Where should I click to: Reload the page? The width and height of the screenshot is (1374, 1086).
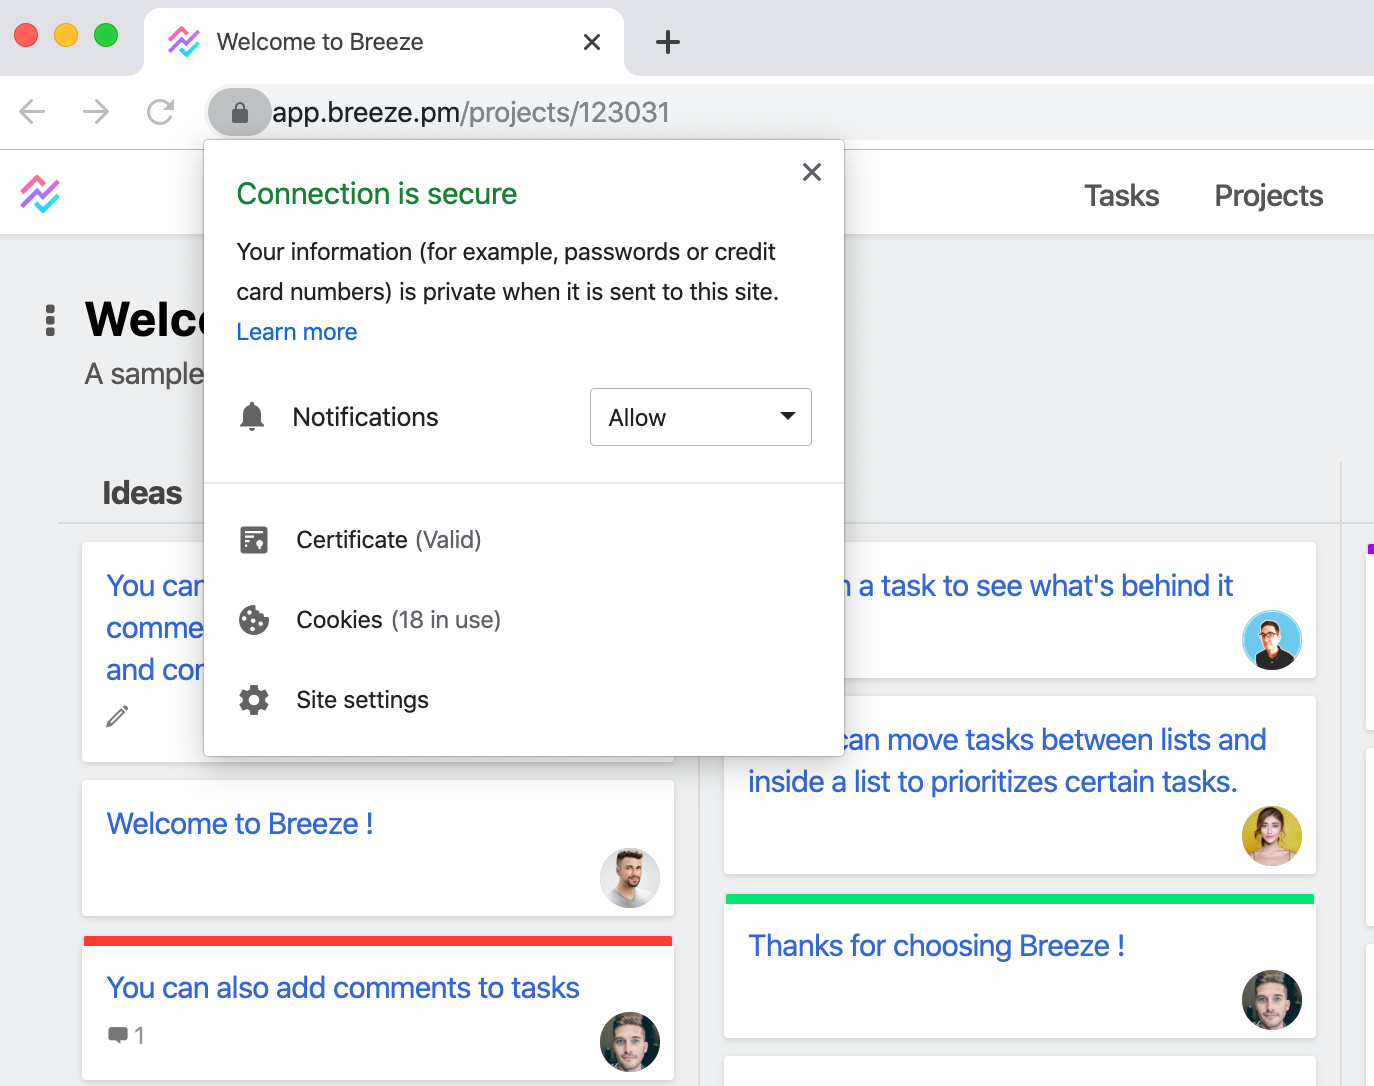160,112
